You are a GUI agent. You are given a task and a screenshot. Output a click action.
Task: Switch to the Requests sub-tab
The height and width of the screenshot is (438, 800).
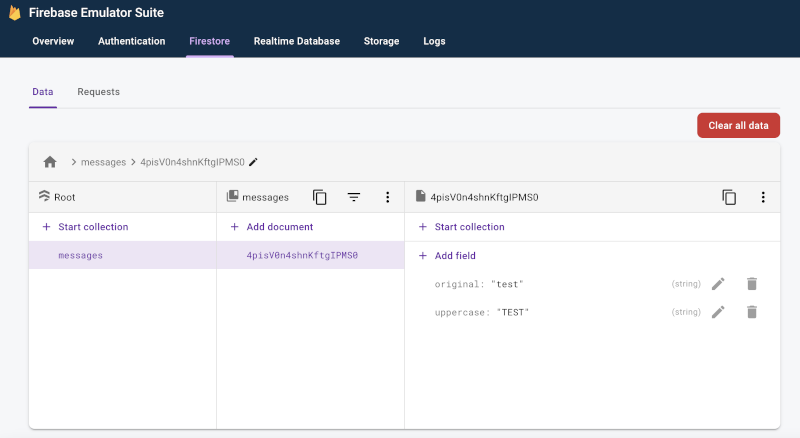tap(98, 92)
